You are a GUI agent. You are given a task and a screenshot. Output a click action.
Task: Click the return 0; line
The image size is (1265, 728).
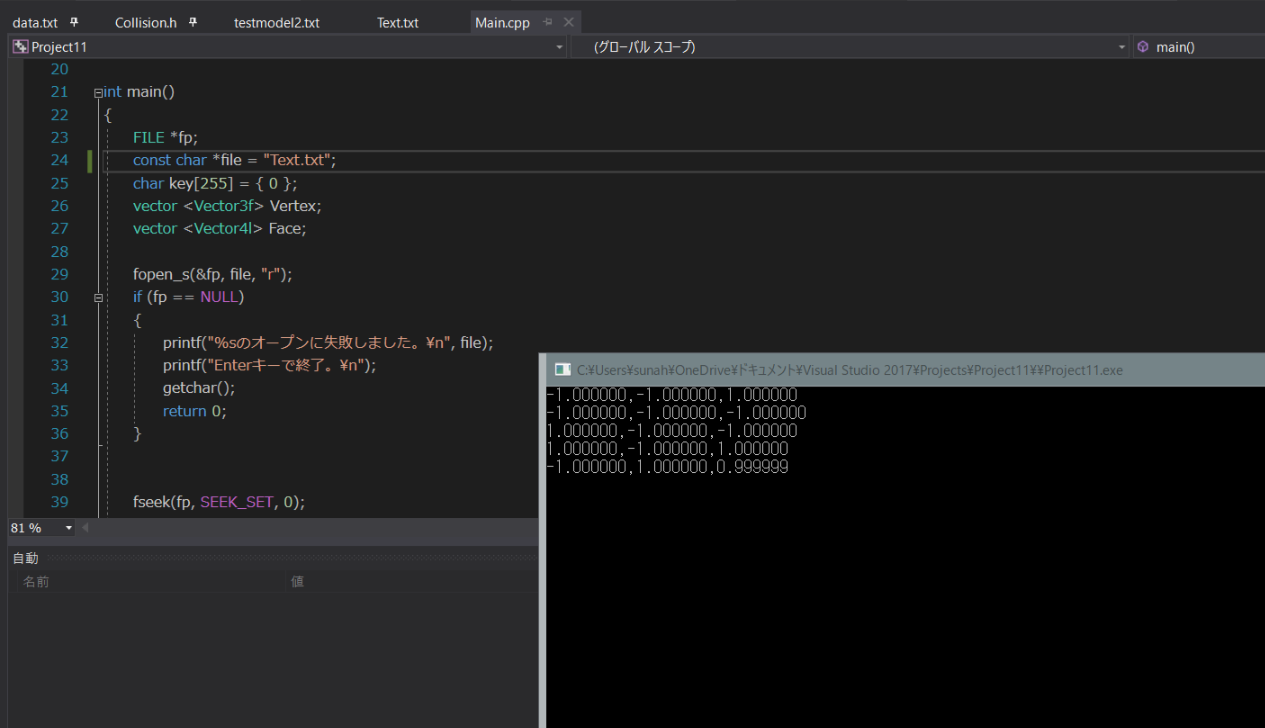[195, 411]
